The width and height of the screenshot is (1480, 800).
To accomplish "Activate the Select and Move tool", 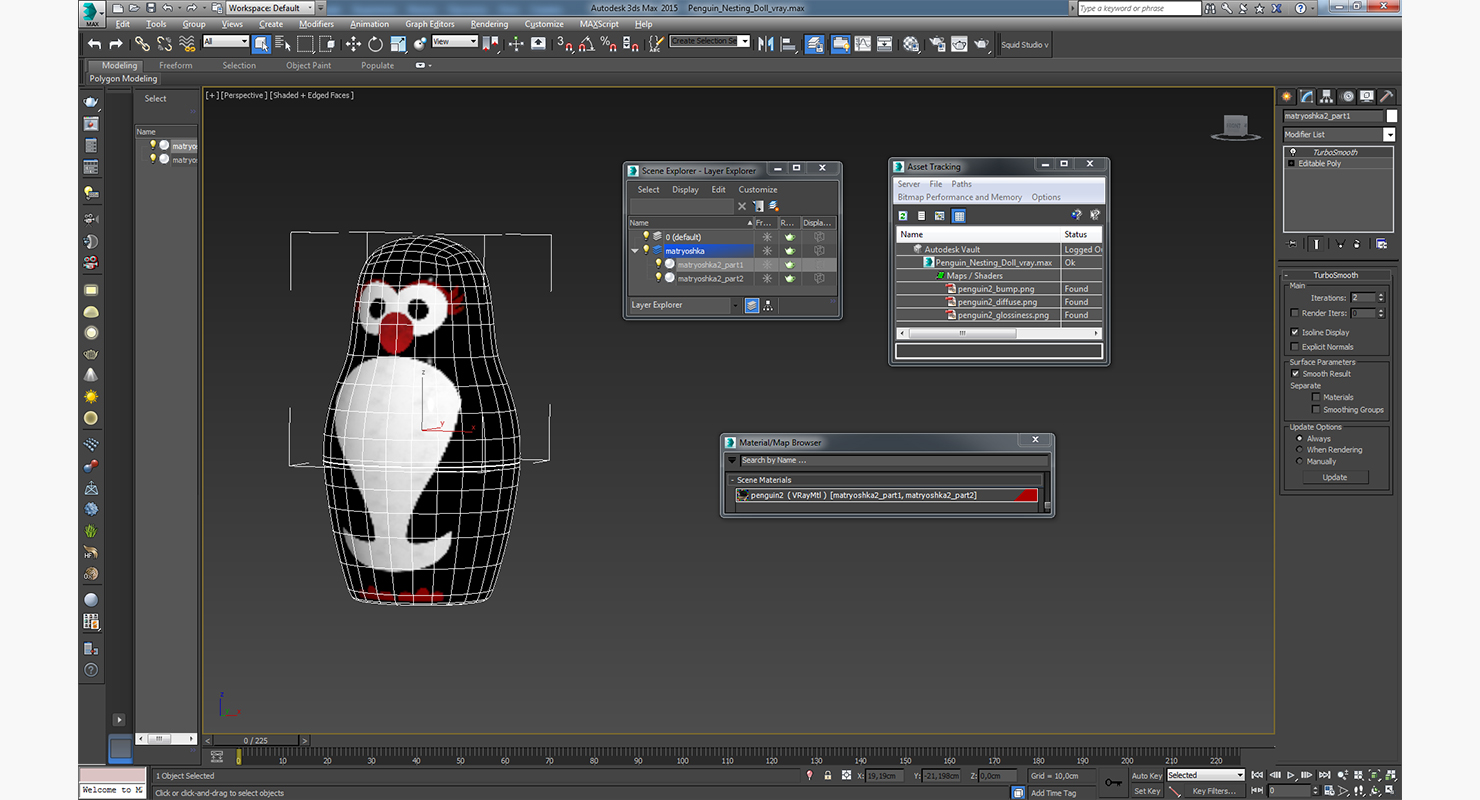I will (352, 44).
